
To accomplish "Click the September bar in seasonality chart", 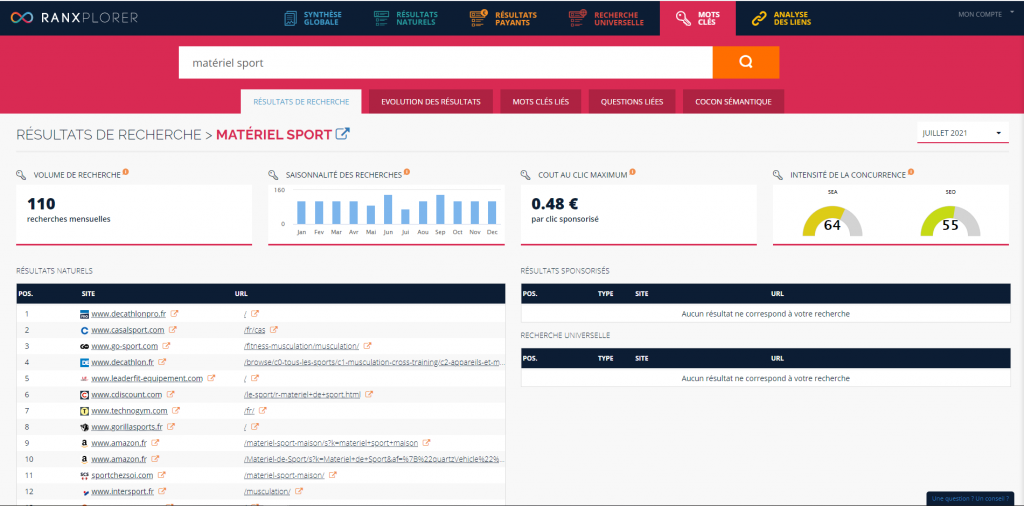I will coord(440,210).
